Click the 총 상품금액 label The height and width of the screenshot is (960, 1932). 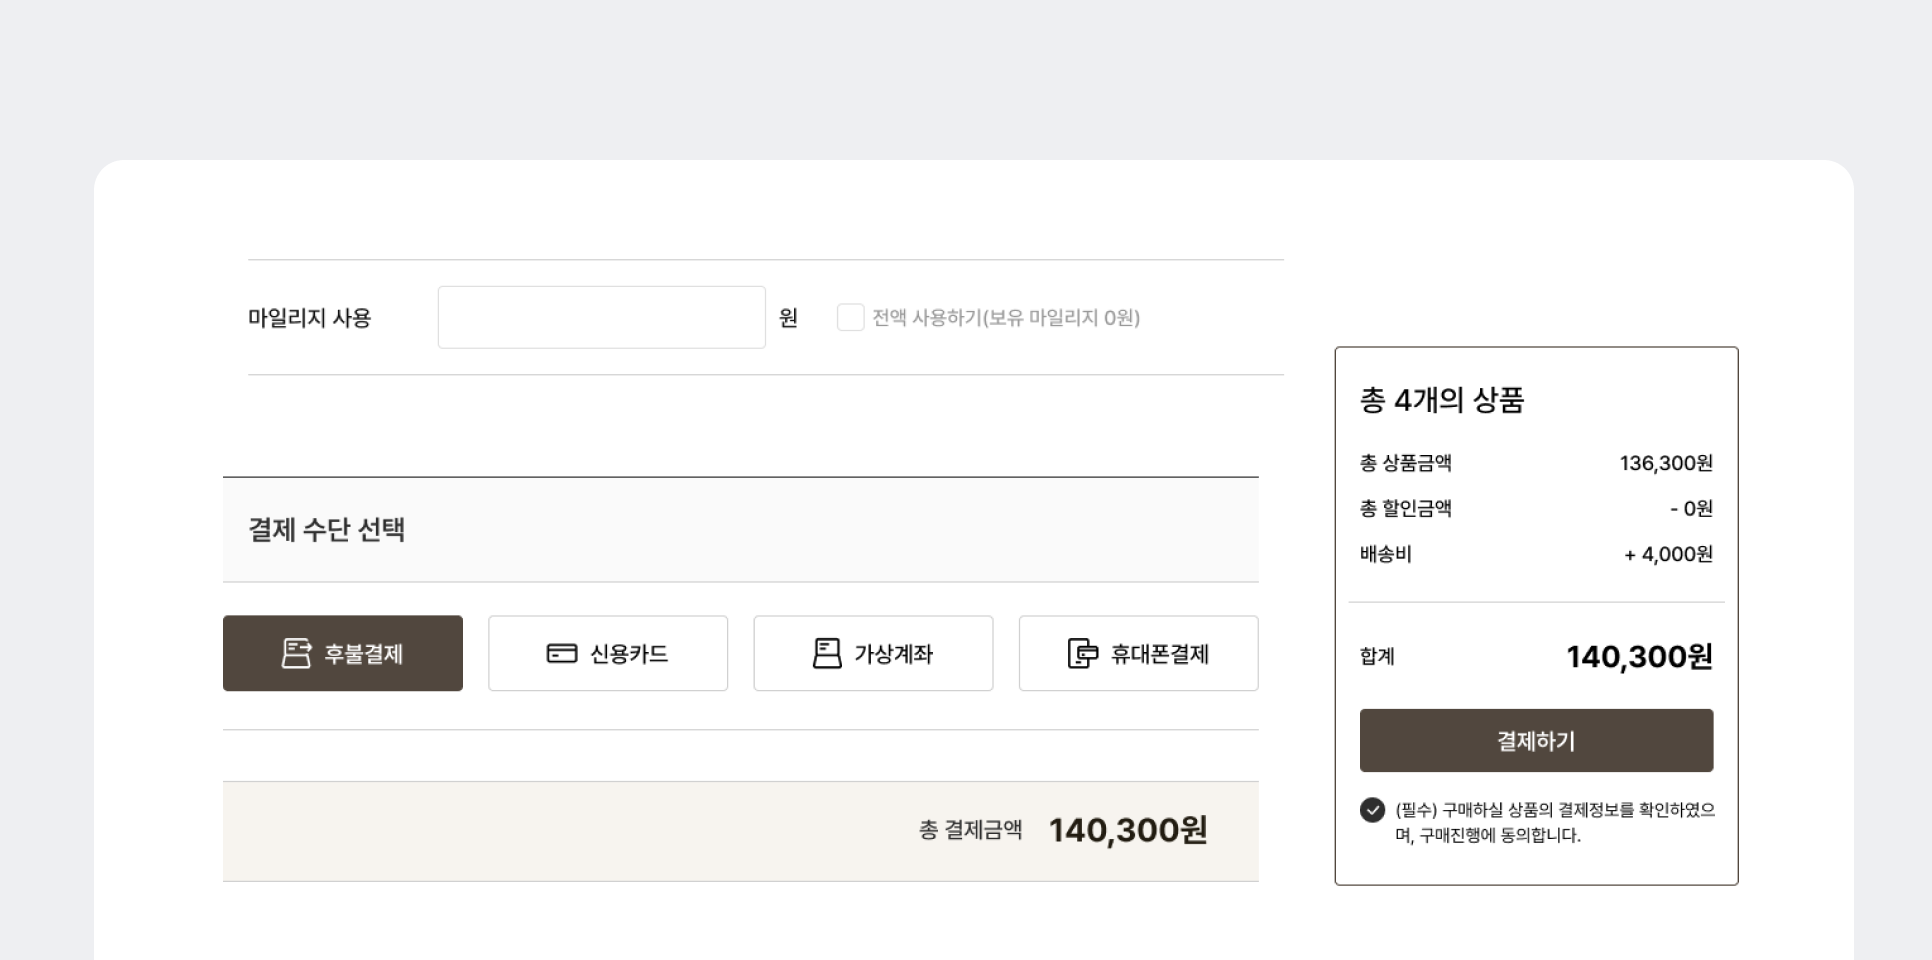tap(1405, 463)
